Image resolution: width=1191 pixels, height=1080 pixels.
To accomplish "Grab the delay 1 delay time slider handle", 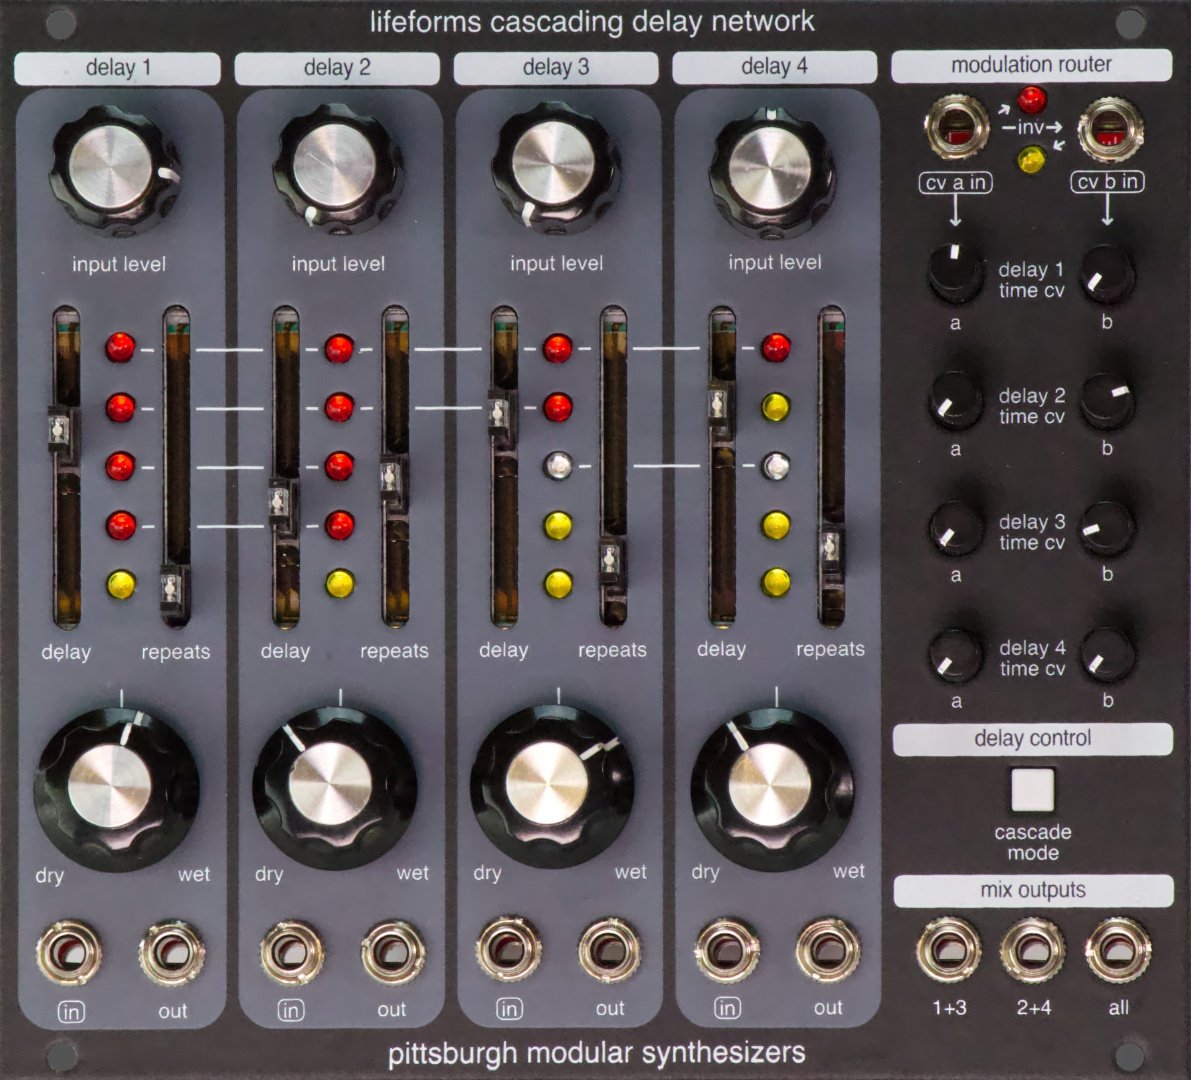I will tap(59, 431).
